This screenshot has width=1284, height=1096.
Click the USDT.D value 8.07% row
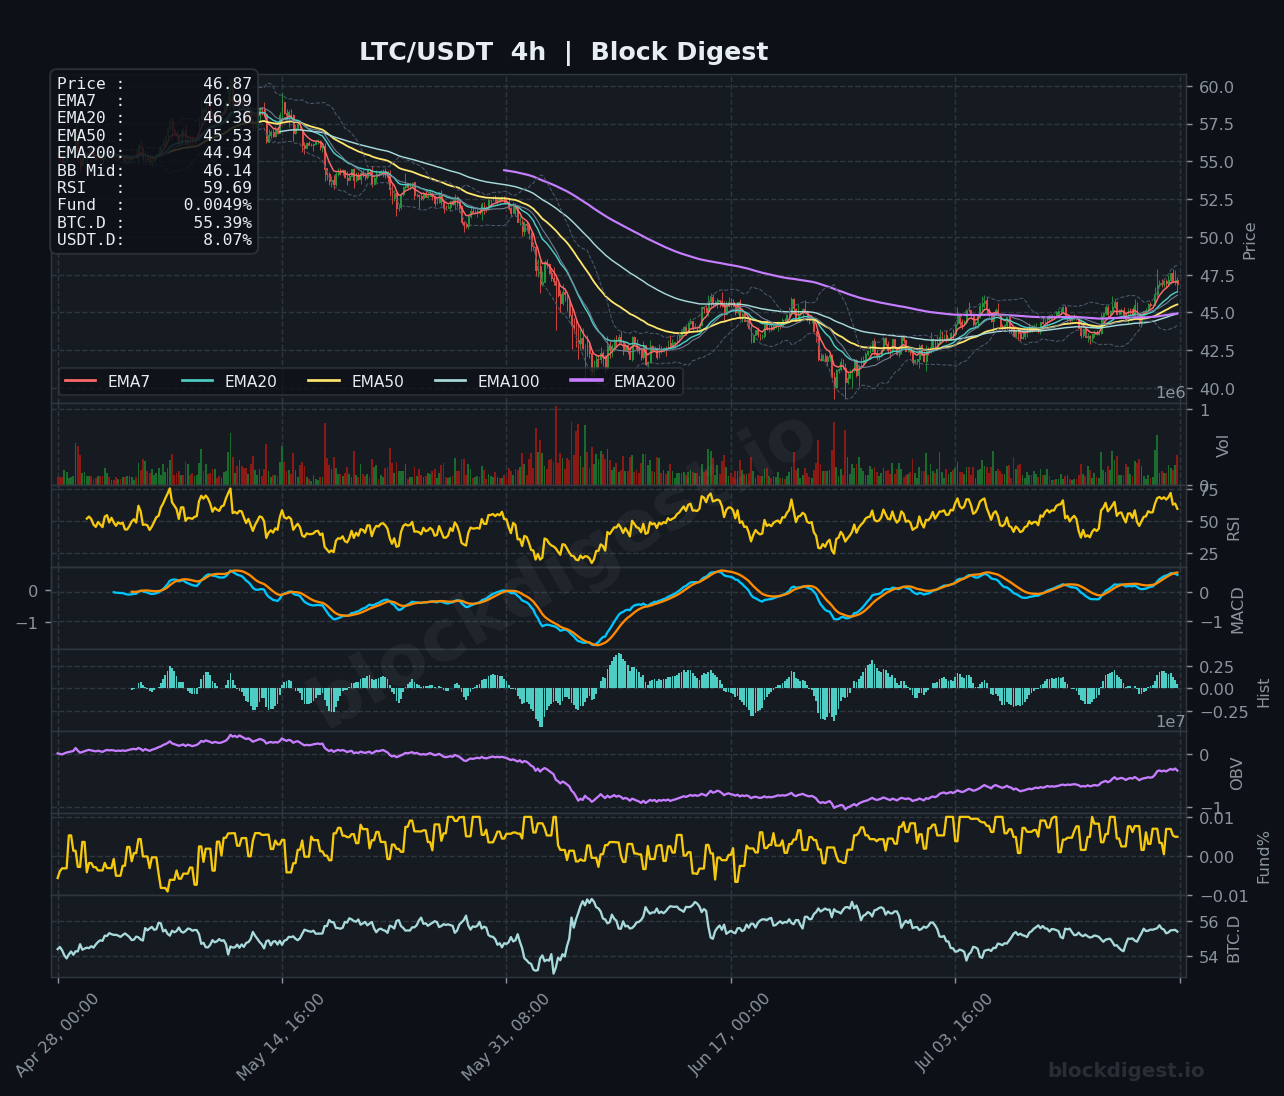(154, 240)
